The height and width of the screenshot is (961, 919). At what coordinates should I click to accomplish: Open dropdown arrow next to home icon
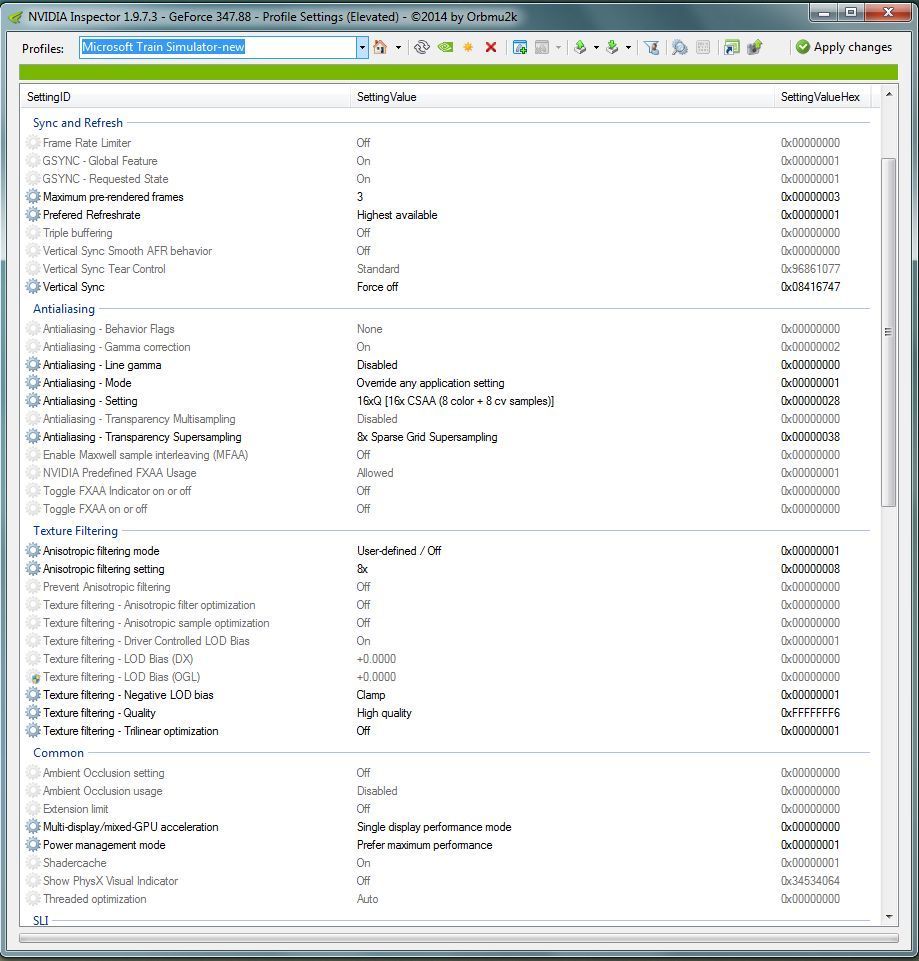[x=398, y=47]
